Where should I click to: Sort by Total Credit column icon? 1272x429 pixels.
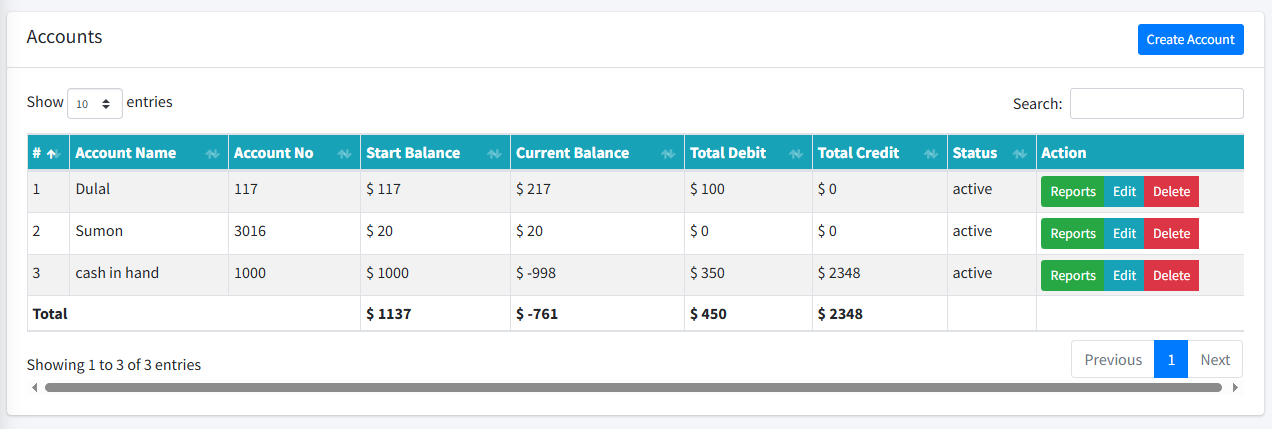(x=931, y=154)
